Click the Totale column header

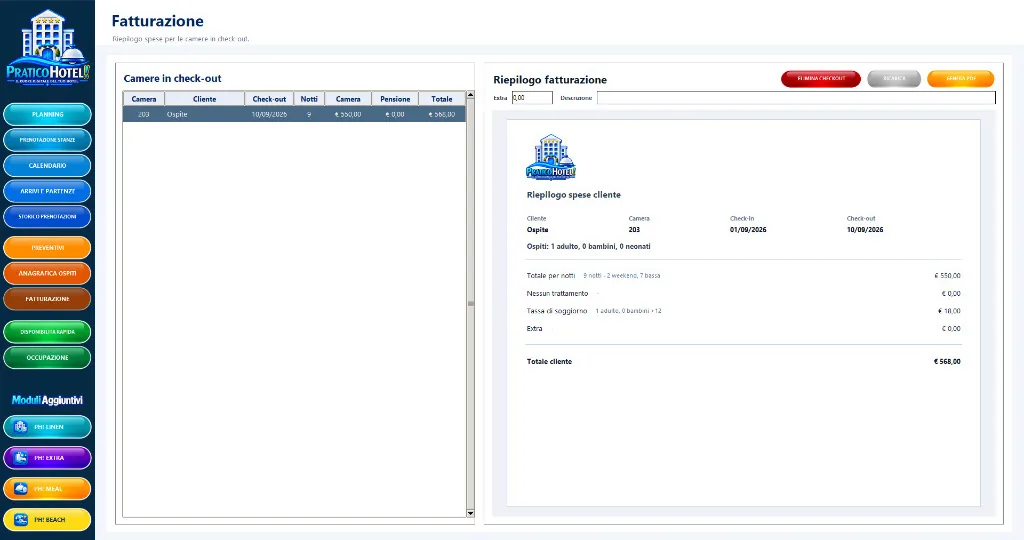441,99
